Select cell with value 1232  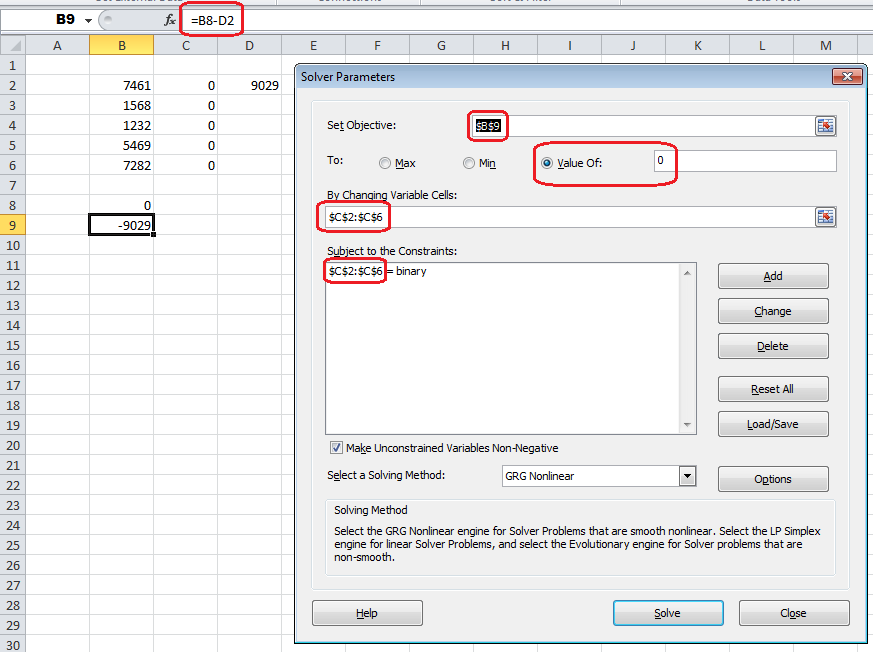click(121, 126)
